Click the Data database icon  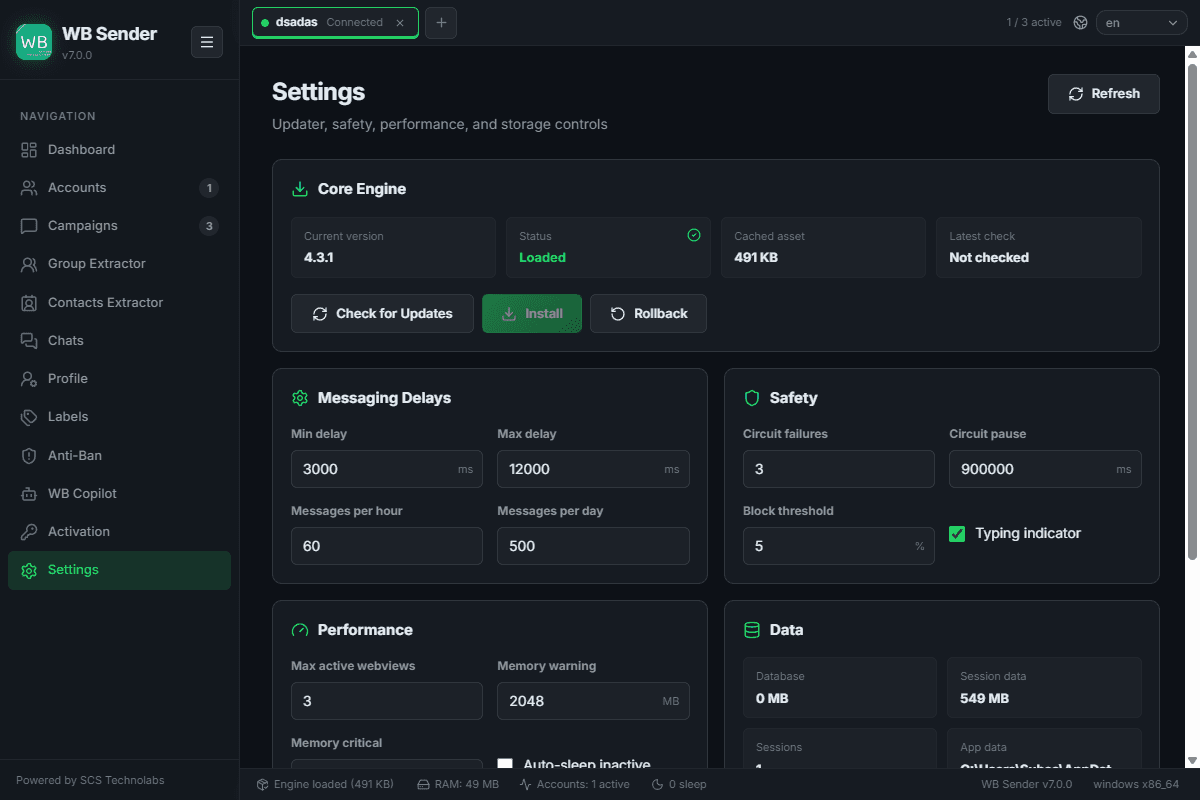point(752,630)
